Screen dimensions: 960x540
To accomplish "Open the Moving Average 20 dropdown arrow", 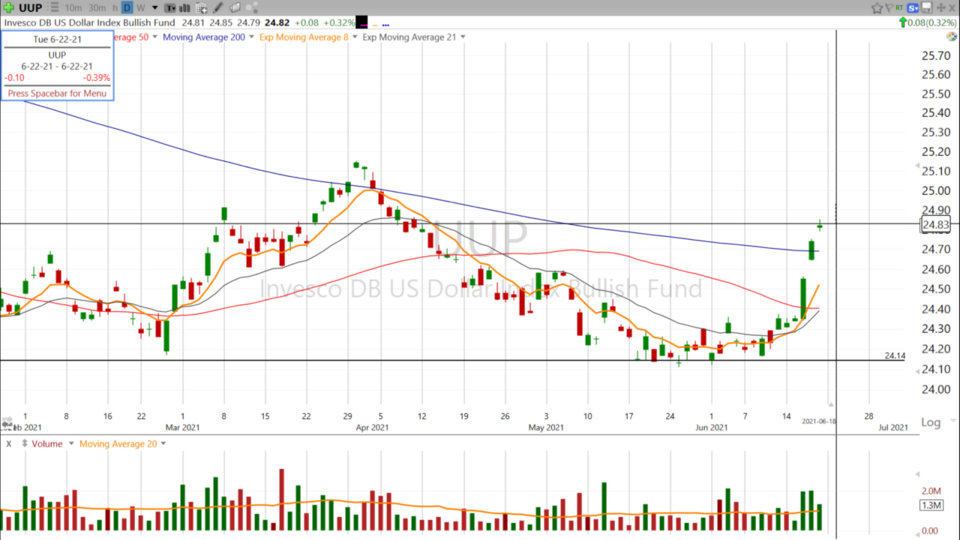I will [x=163, y=443].
